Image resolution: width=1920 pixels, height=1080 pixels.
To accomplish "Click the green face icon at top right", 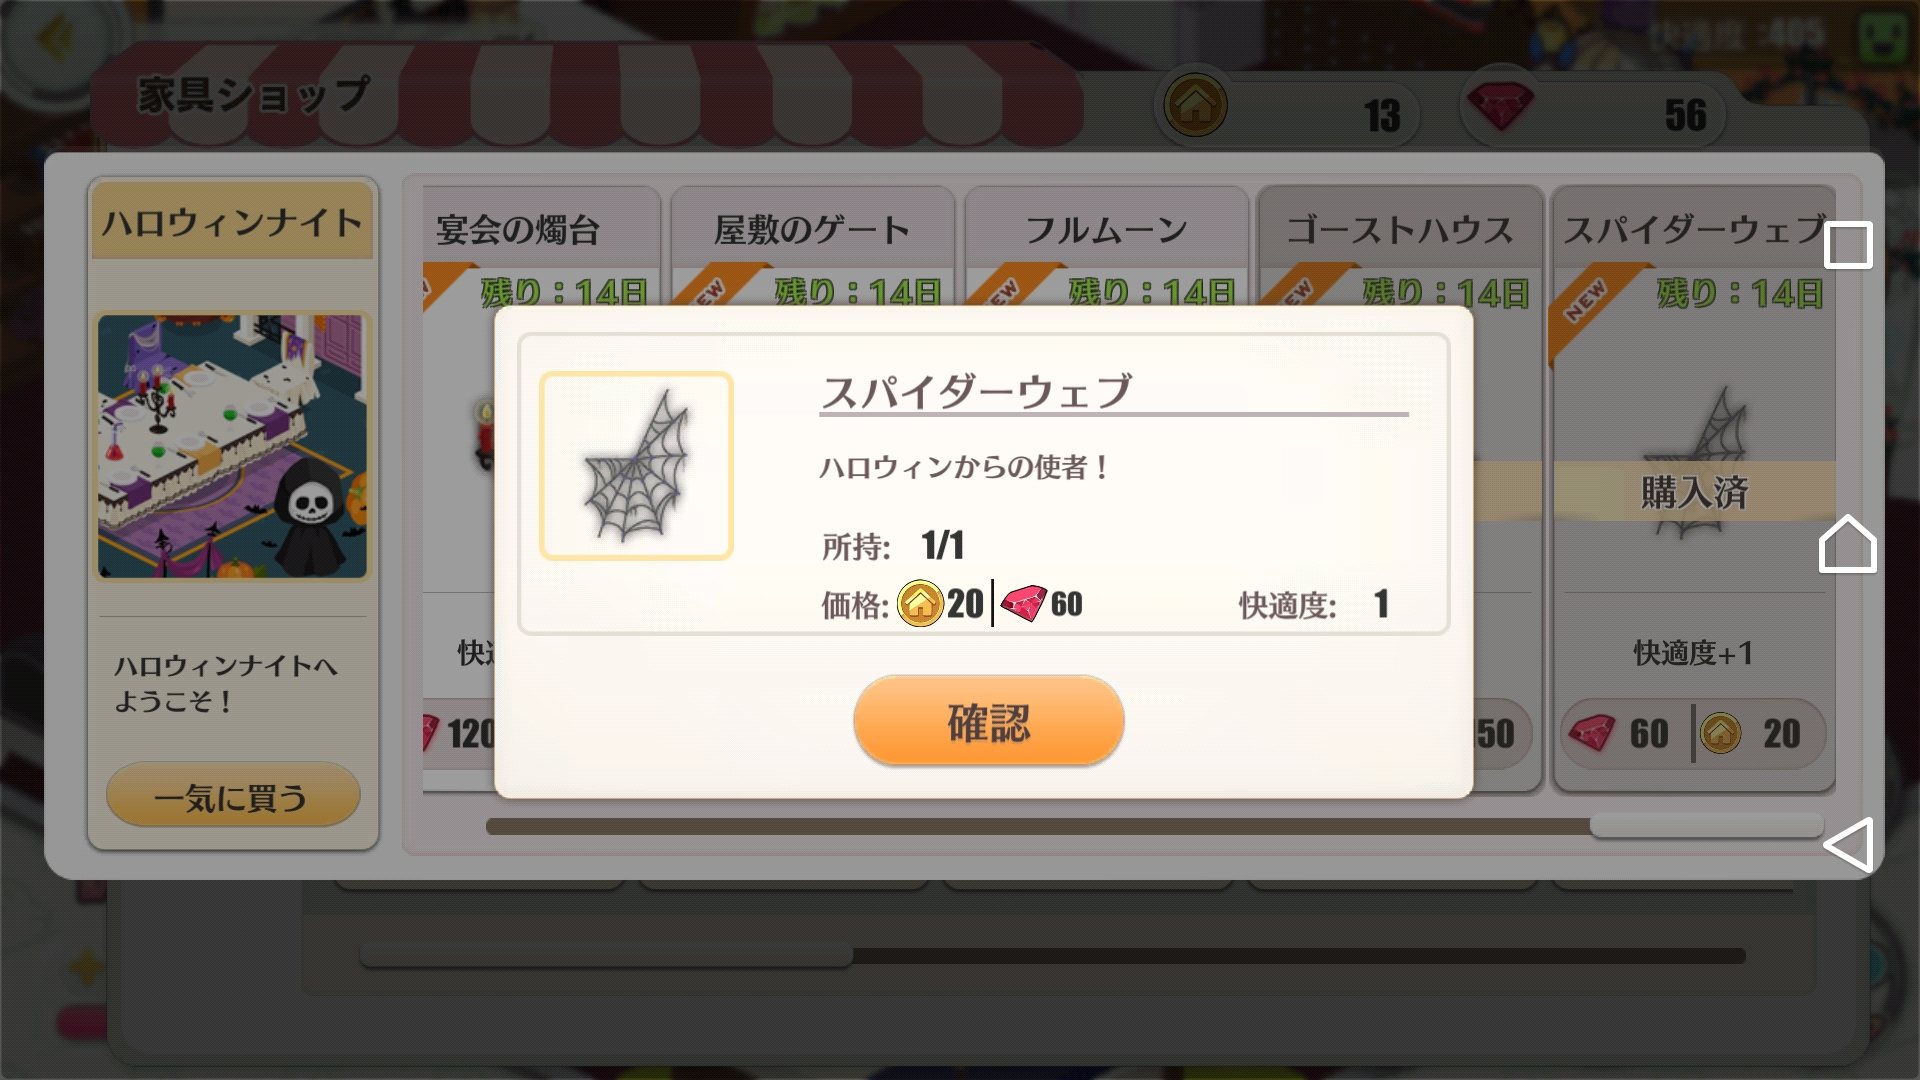I will point(1883,37).
